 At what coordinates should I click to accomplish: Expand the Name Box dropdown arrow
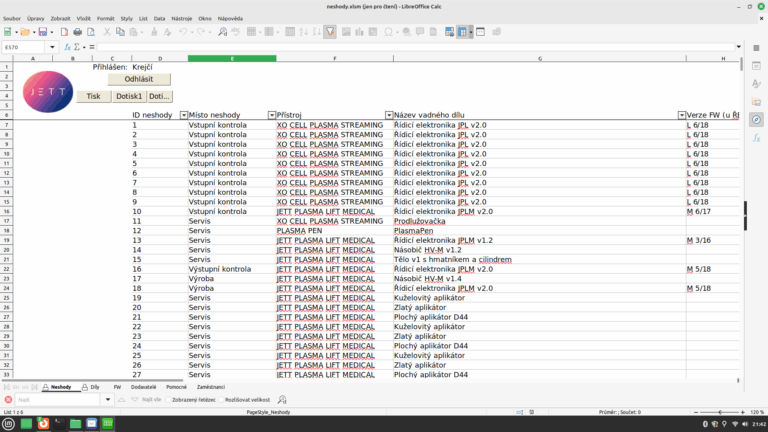[52, 47]
